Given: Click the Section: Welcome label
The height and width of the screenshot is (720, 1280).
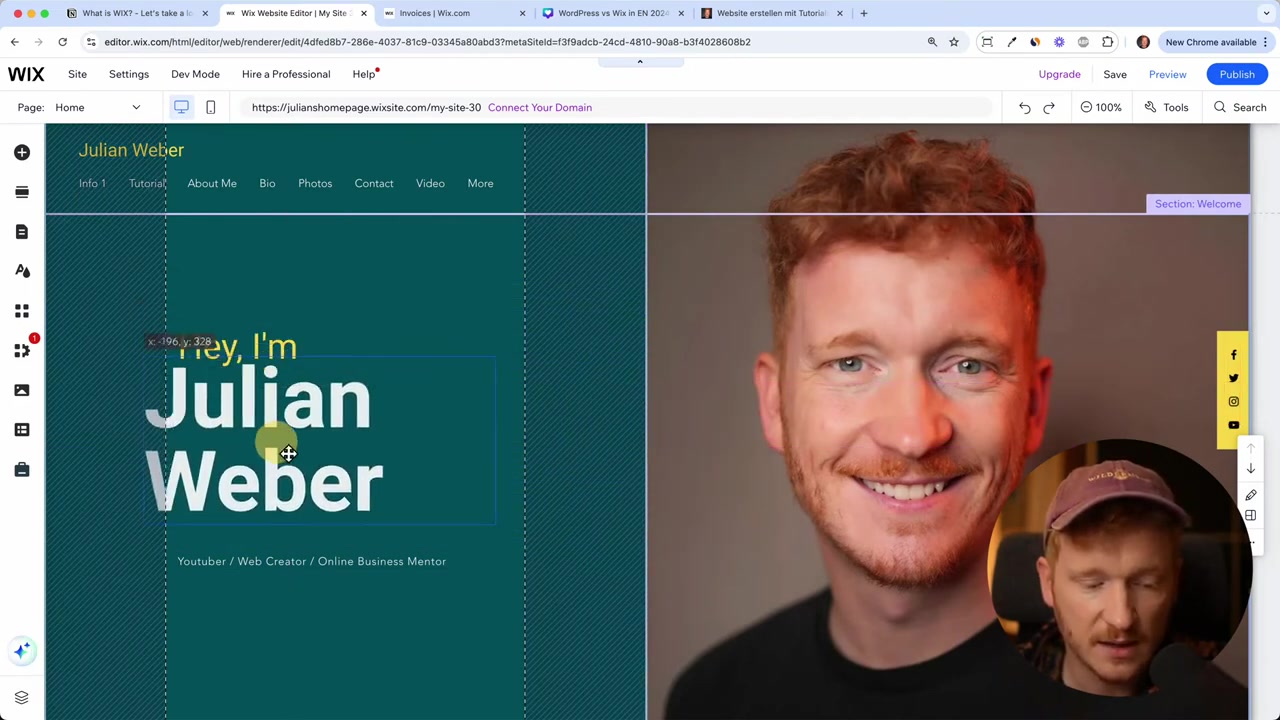Looking at the screenshot, I should [x=1198, y=204].
